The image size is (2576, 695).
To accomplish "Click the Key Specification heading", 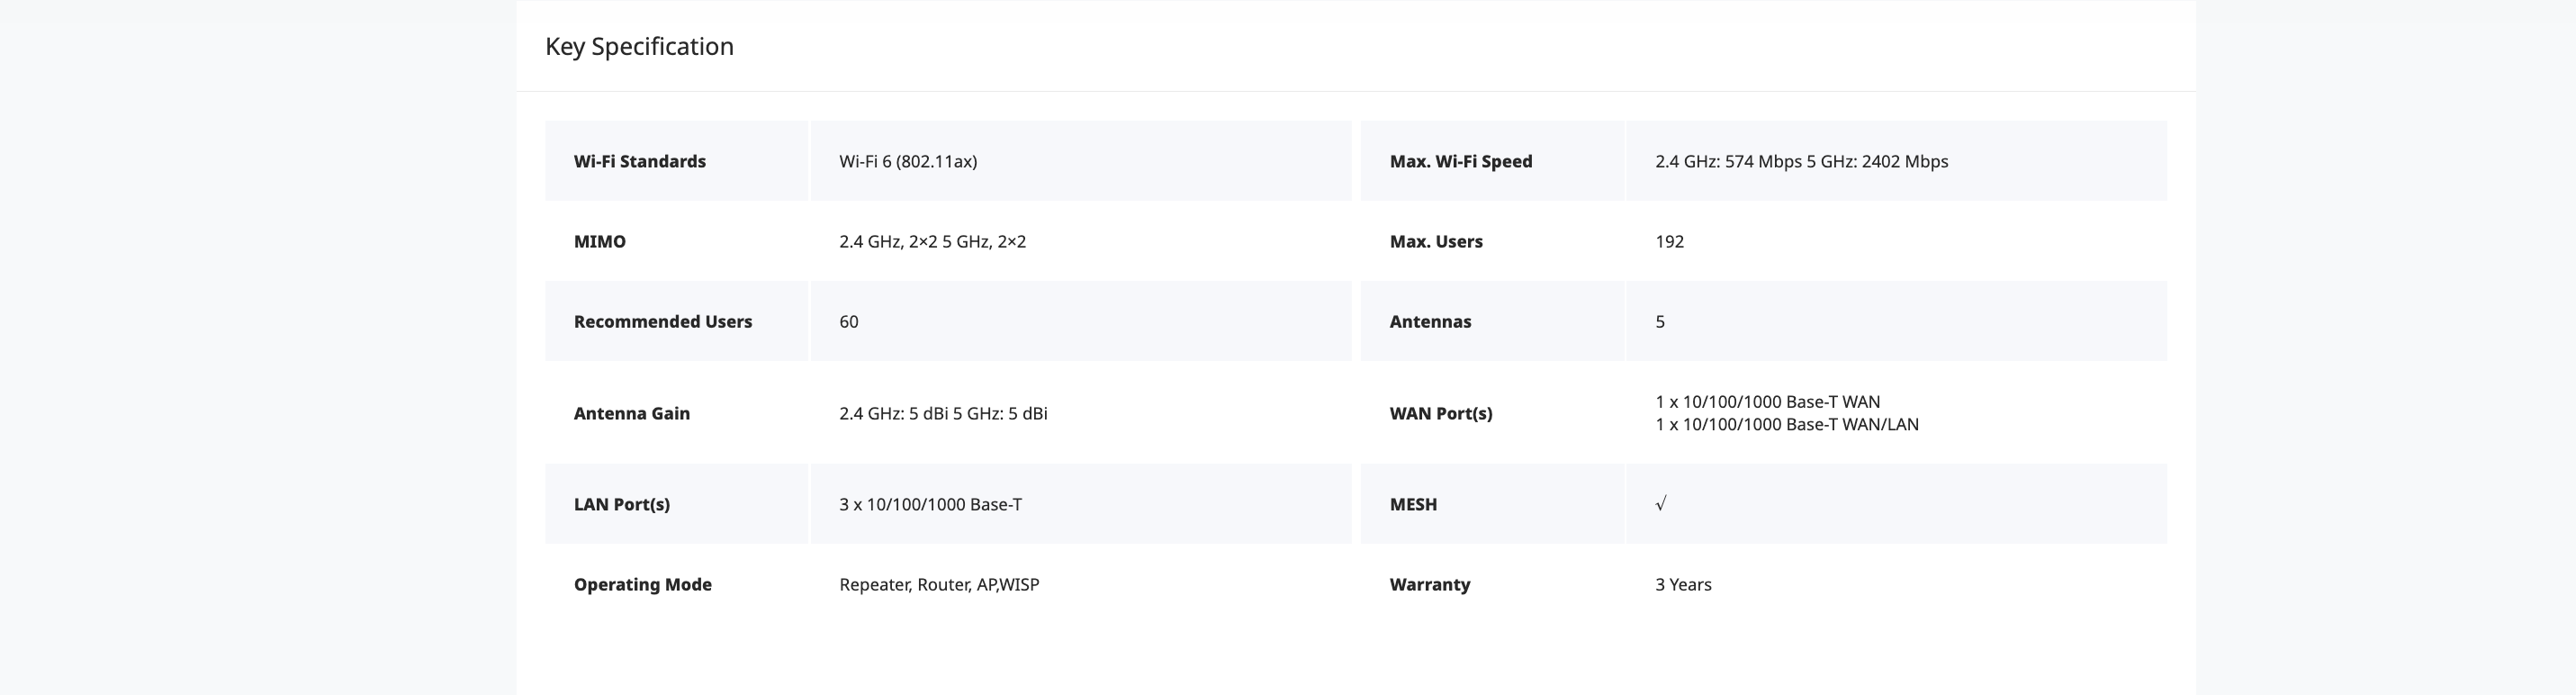I will tap(639, 47).
